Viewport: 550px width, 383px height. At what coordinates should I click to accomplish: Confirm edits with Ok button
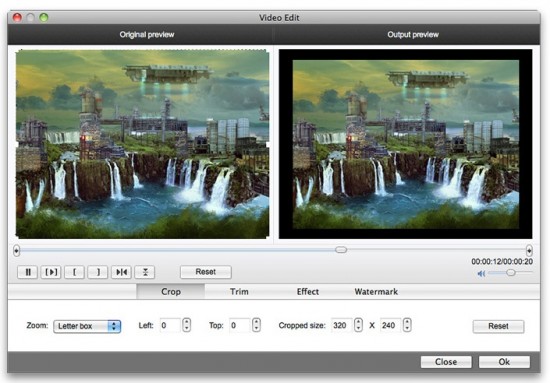coord(504,362)
